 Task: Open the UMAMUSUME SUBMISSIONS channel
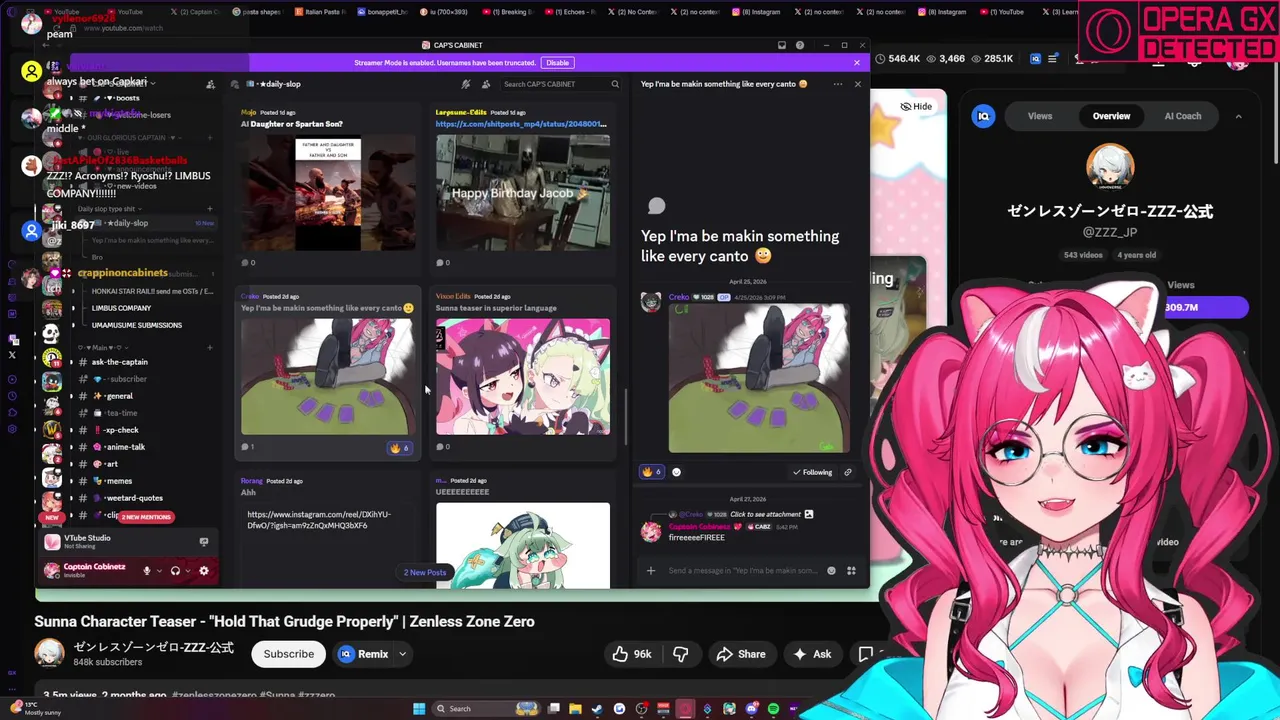pyautogui.click(x=136, y=325)
